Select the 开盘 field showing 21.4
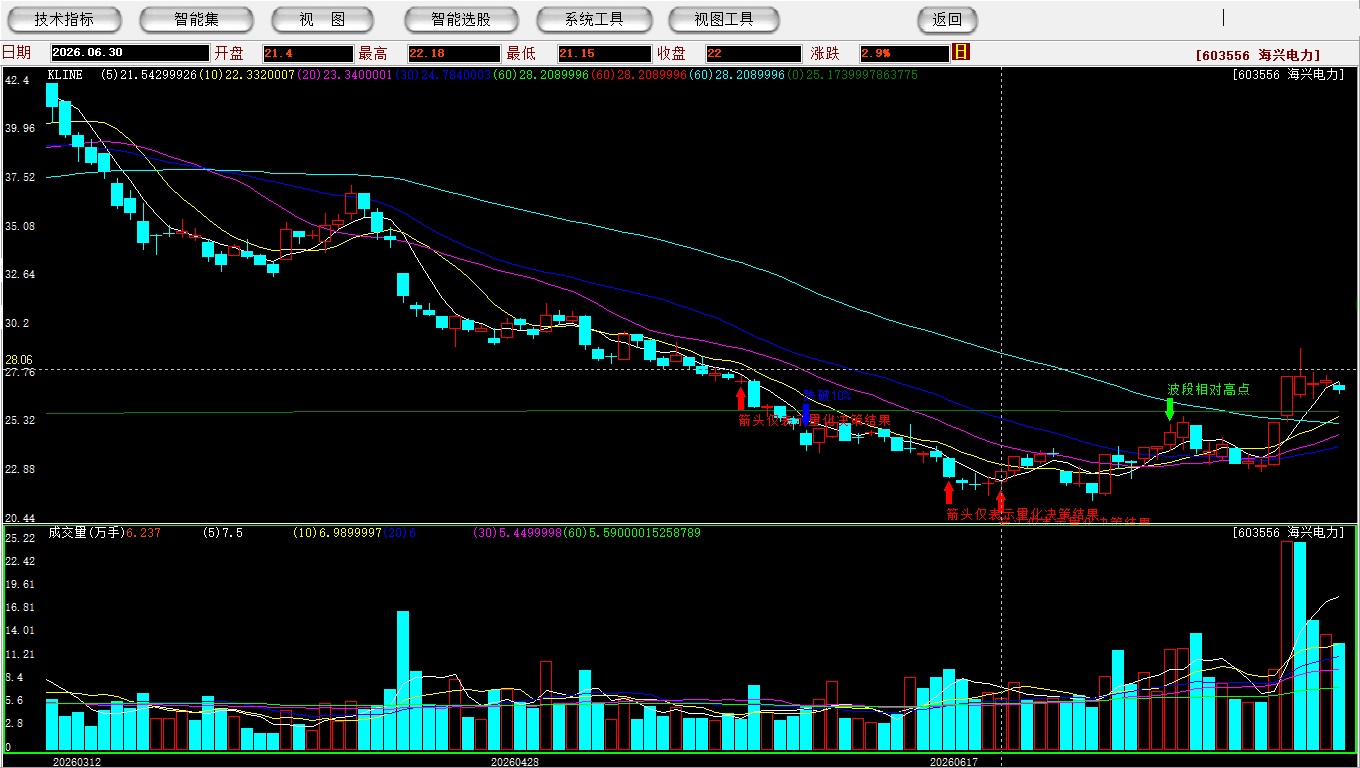Image resolution: width=1360 pixels, height=768 pixels. pyautogui.click(x=307, y=53)
